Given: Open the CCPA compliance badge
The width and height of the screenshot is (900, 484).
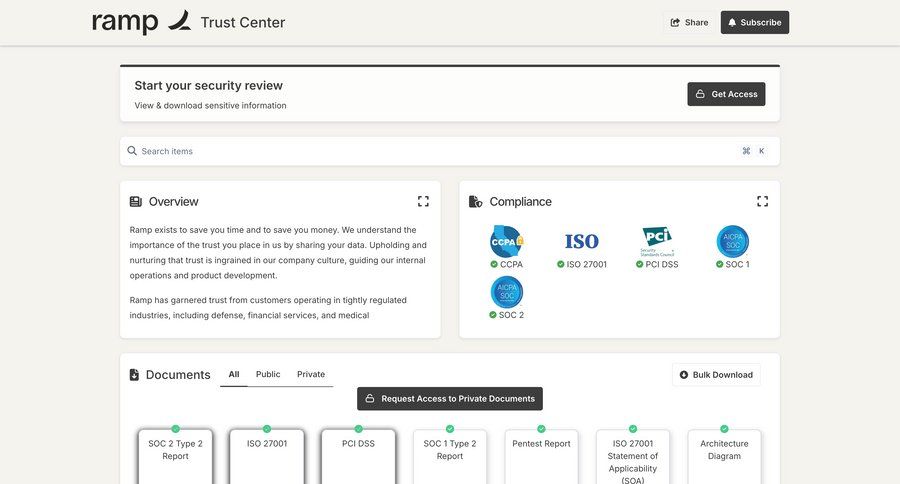Looking at the screenshot, I should point(507,241).
